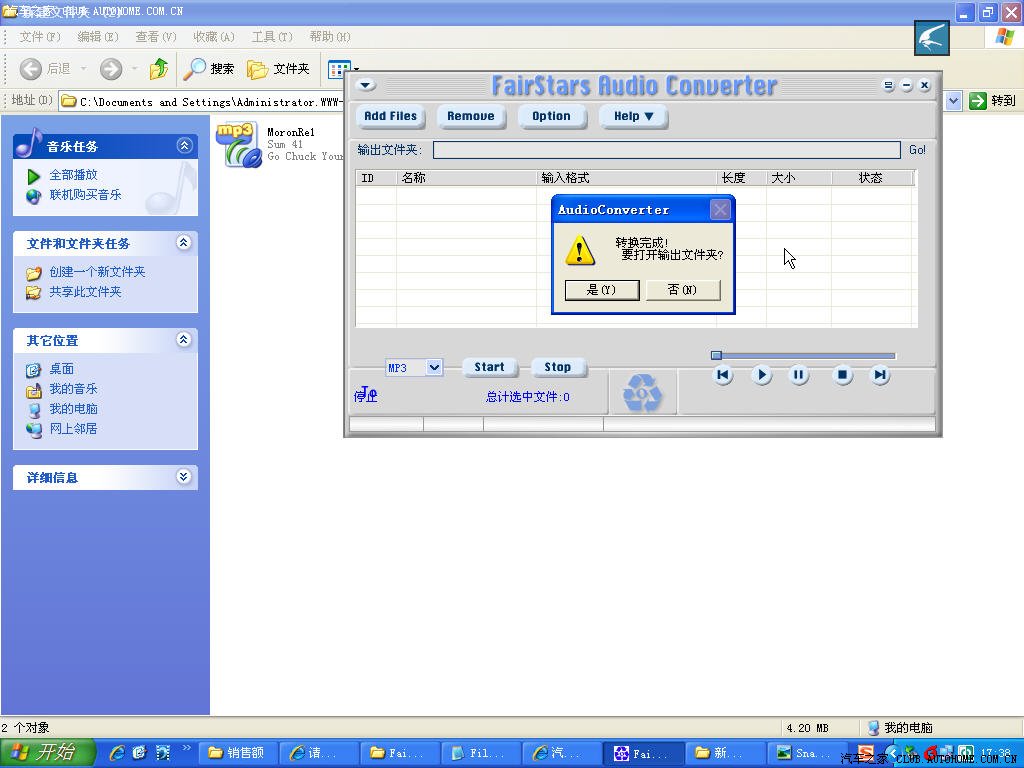The image size is (1024, 768).
Task: Open the Help dropdown menu
Action: (633, 116)
